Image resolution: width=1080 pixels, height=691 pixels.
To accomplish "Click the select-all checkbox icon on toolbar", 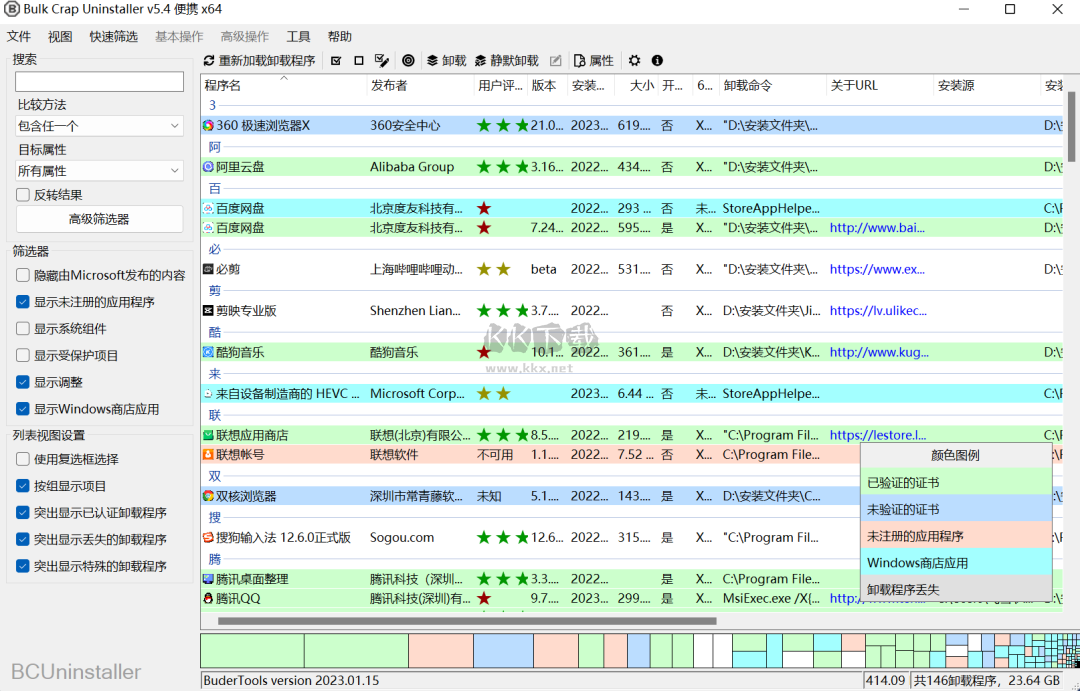I will (x=336, y=60).
